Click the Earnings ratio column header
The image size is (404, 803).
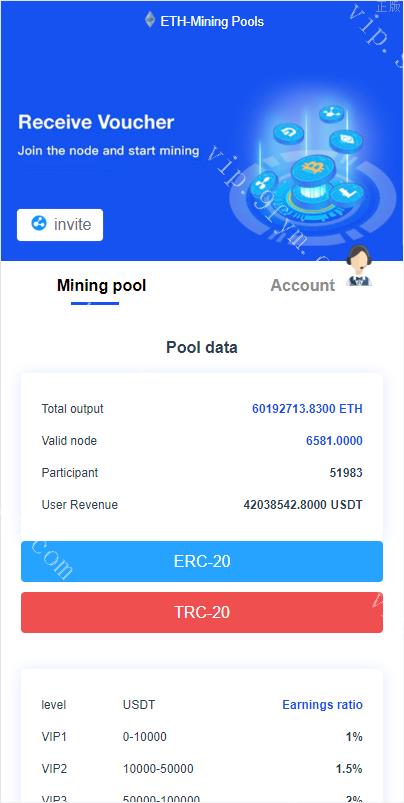tap(322, 705)
